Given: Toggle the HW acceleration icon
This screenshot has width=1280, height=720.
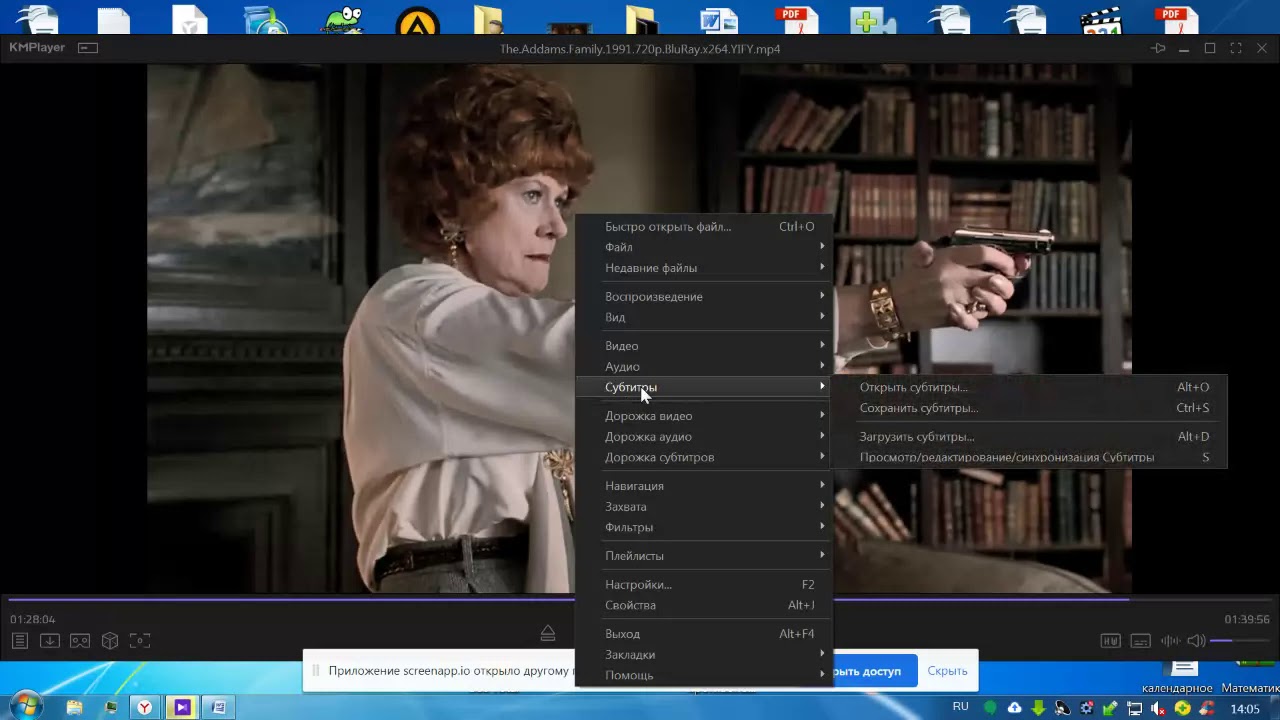Looking at the screenshot, I should coord(1110,641).
